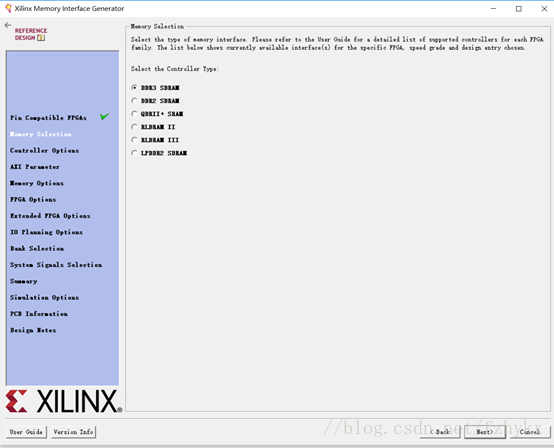Select the DDR2 SDRAM radio button
This screenshot has width=554, height=448.
click(x=134, y=101)
